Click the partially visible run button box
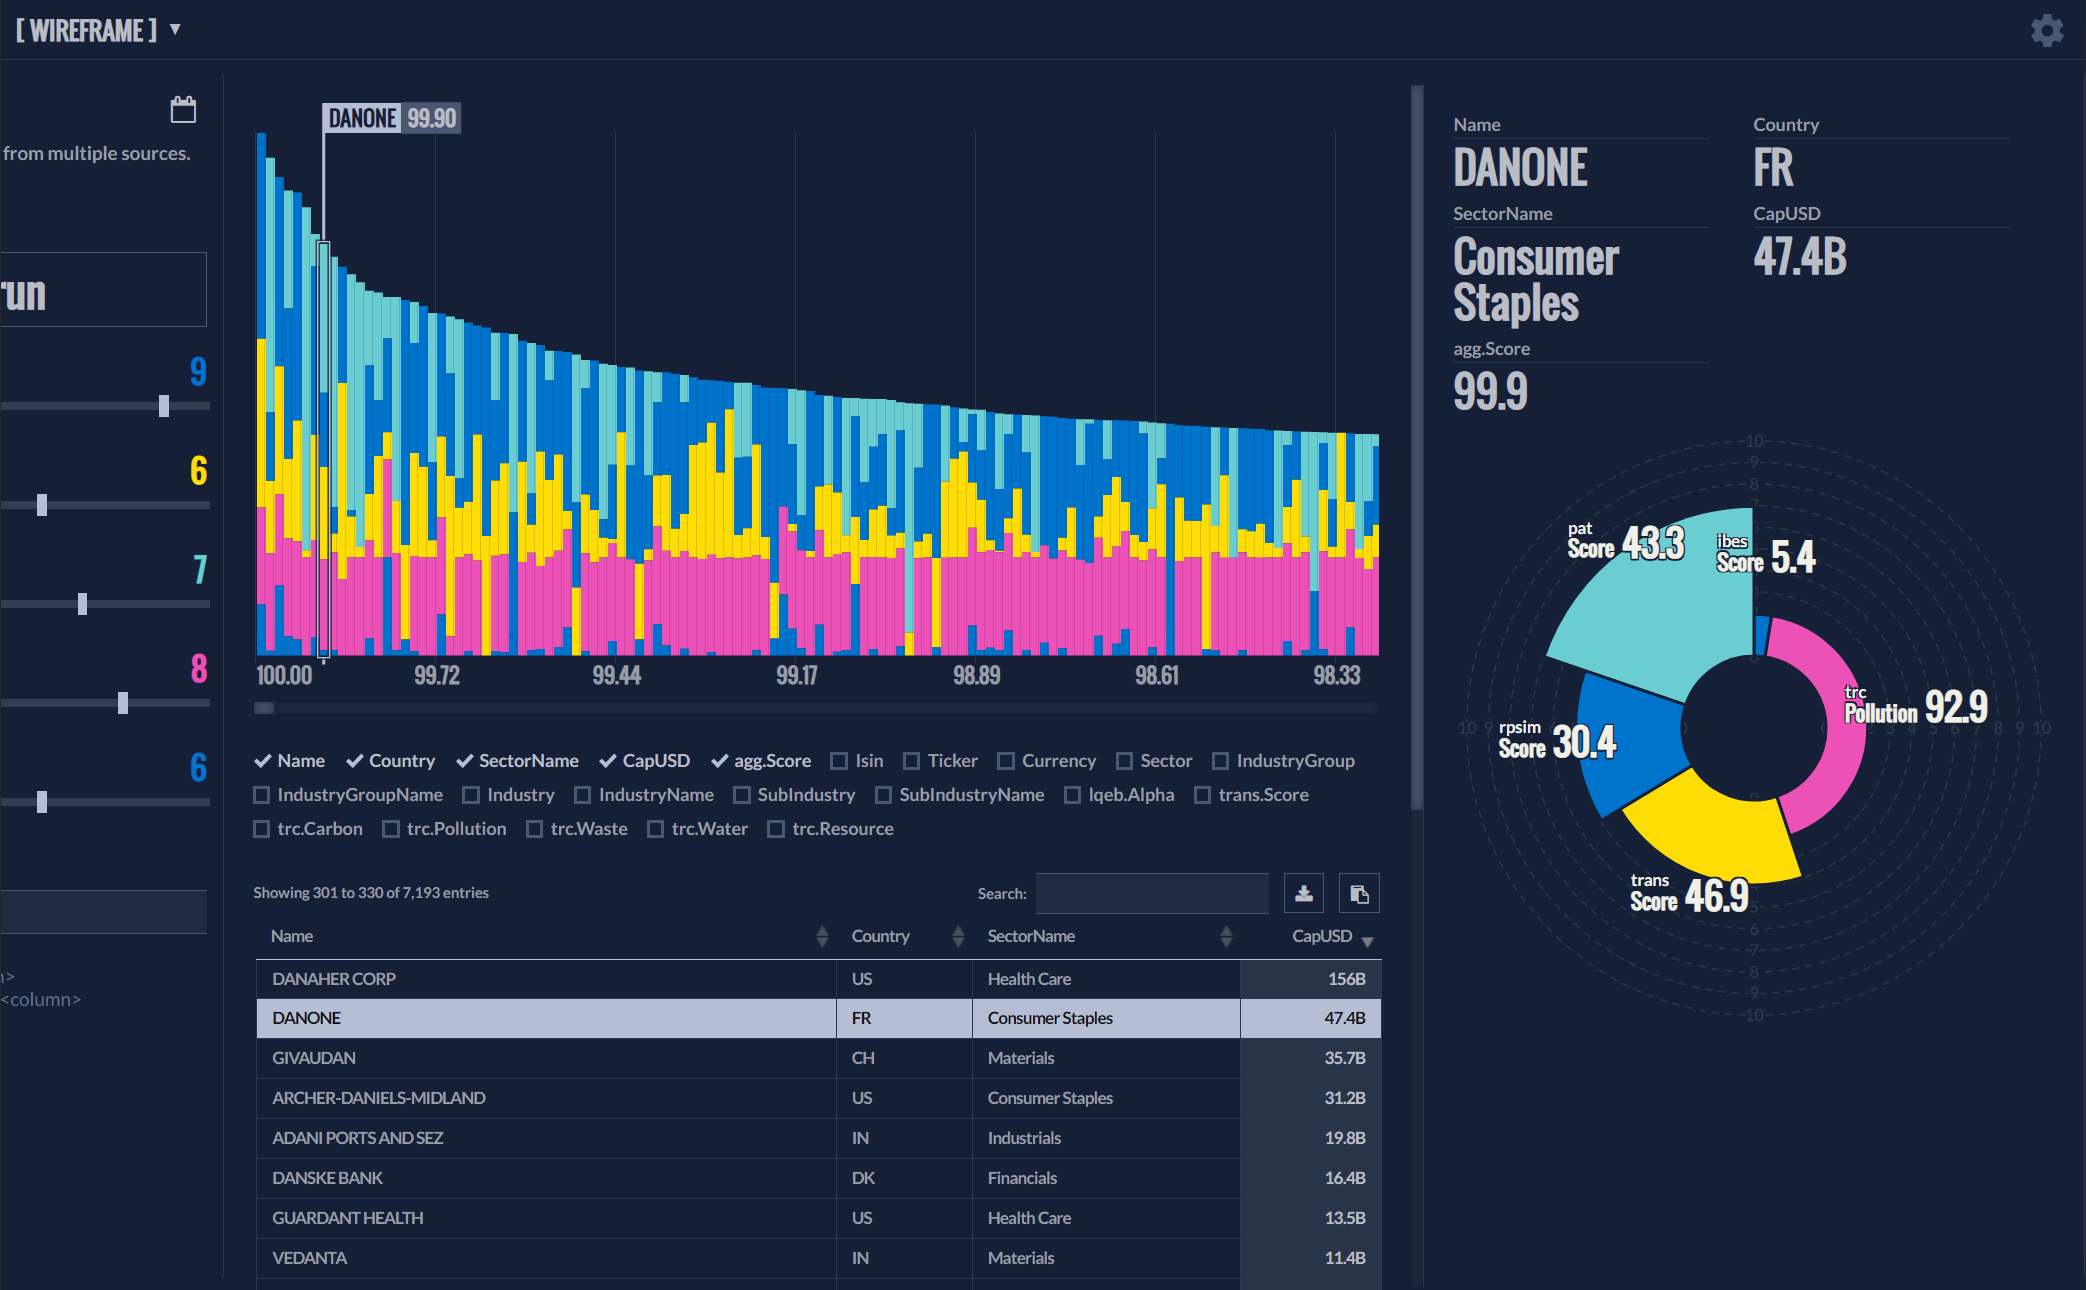 pyautogui.click(x=103, y=289)
